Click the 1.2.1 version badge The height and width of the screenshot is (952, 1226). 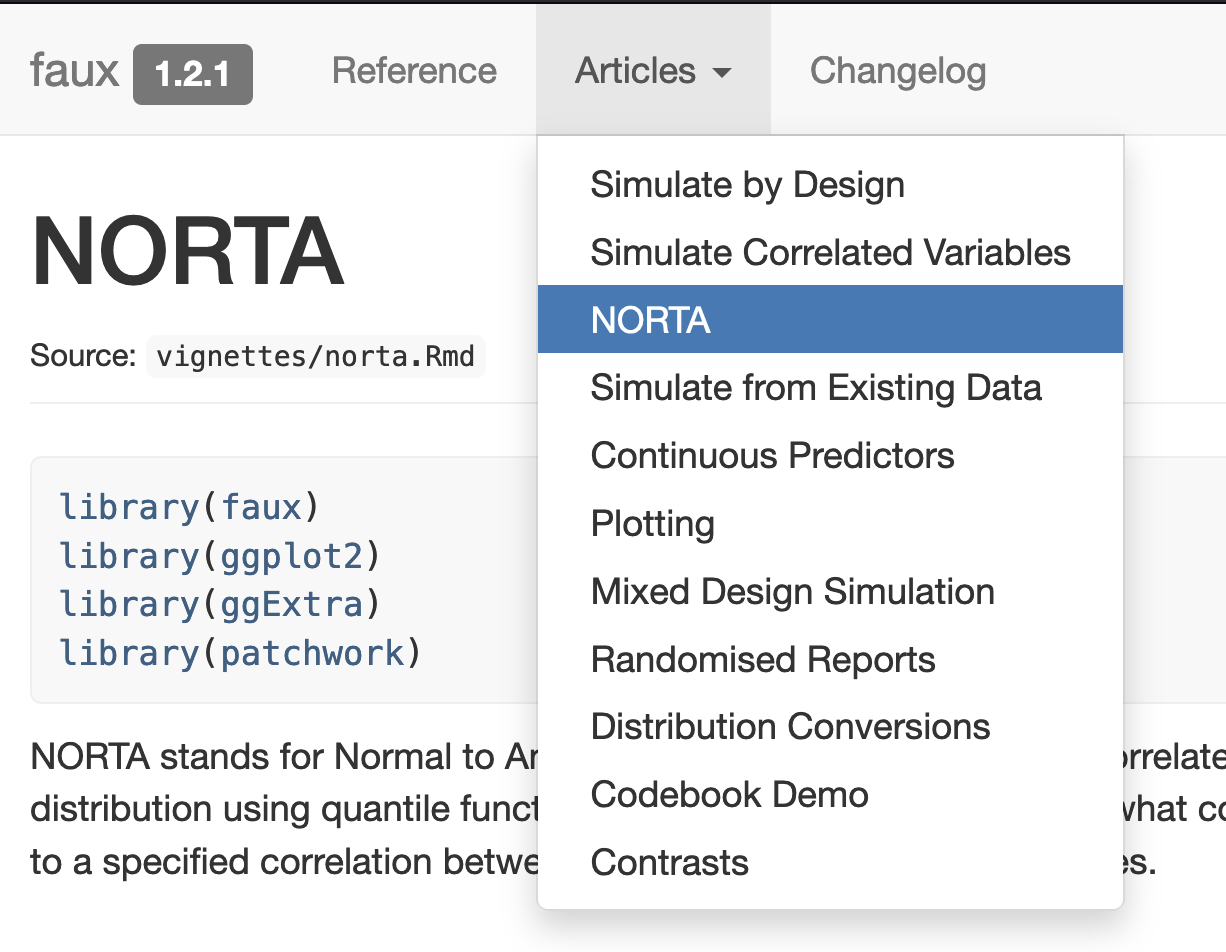[x=192, y=74]
